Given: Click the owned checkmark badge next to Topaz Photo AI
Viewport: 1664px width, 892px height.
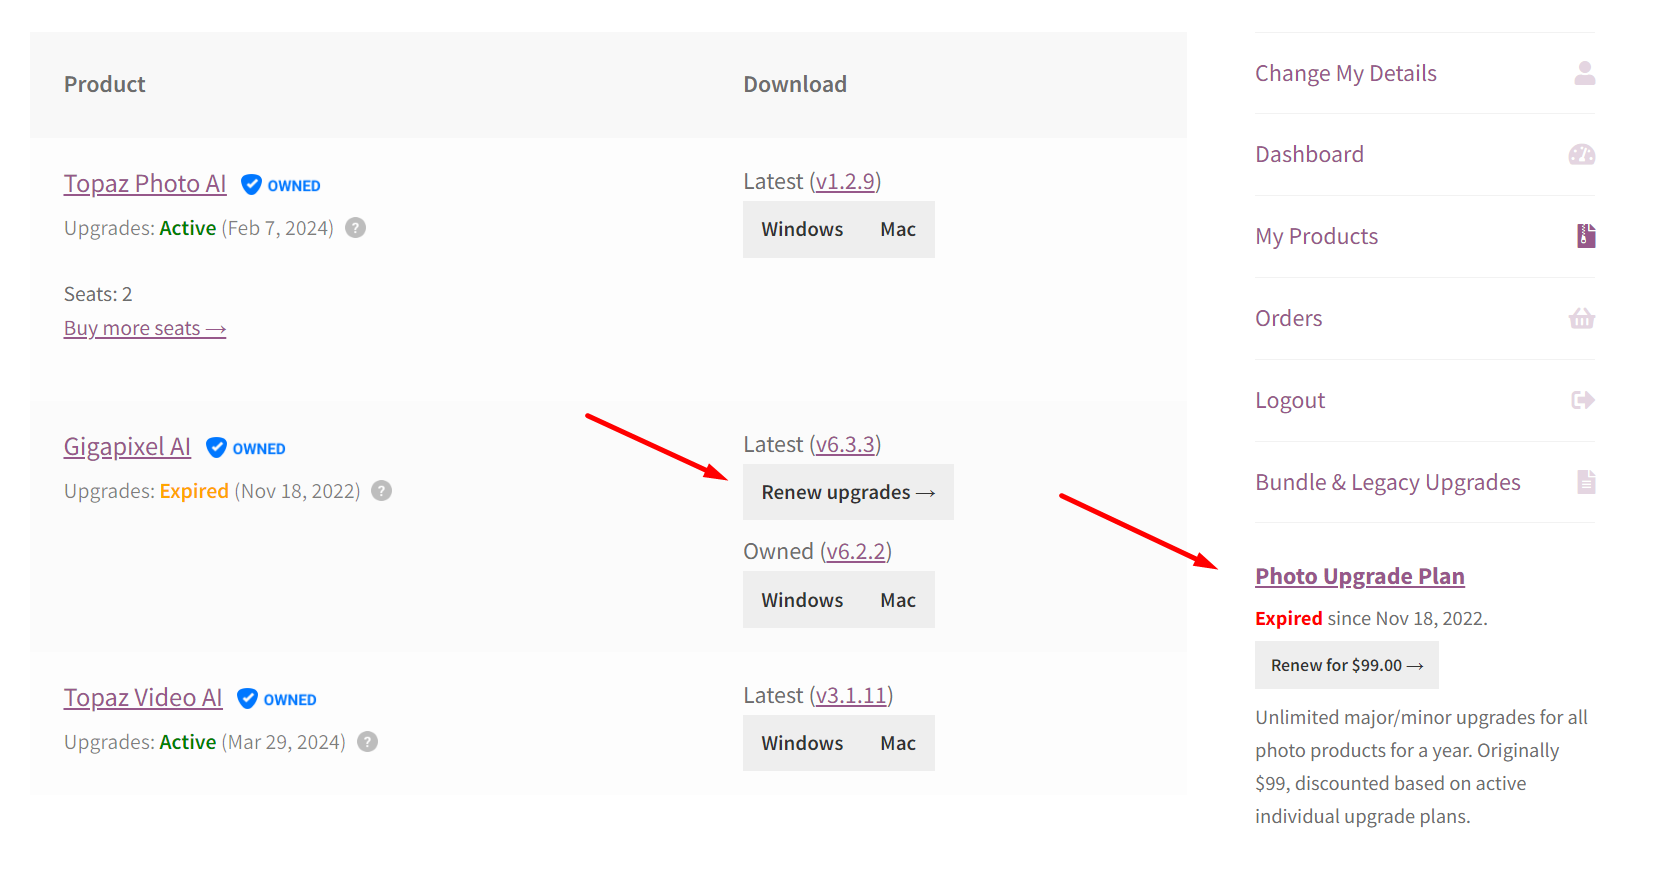Looking at the screenshot, I should 281,185.
